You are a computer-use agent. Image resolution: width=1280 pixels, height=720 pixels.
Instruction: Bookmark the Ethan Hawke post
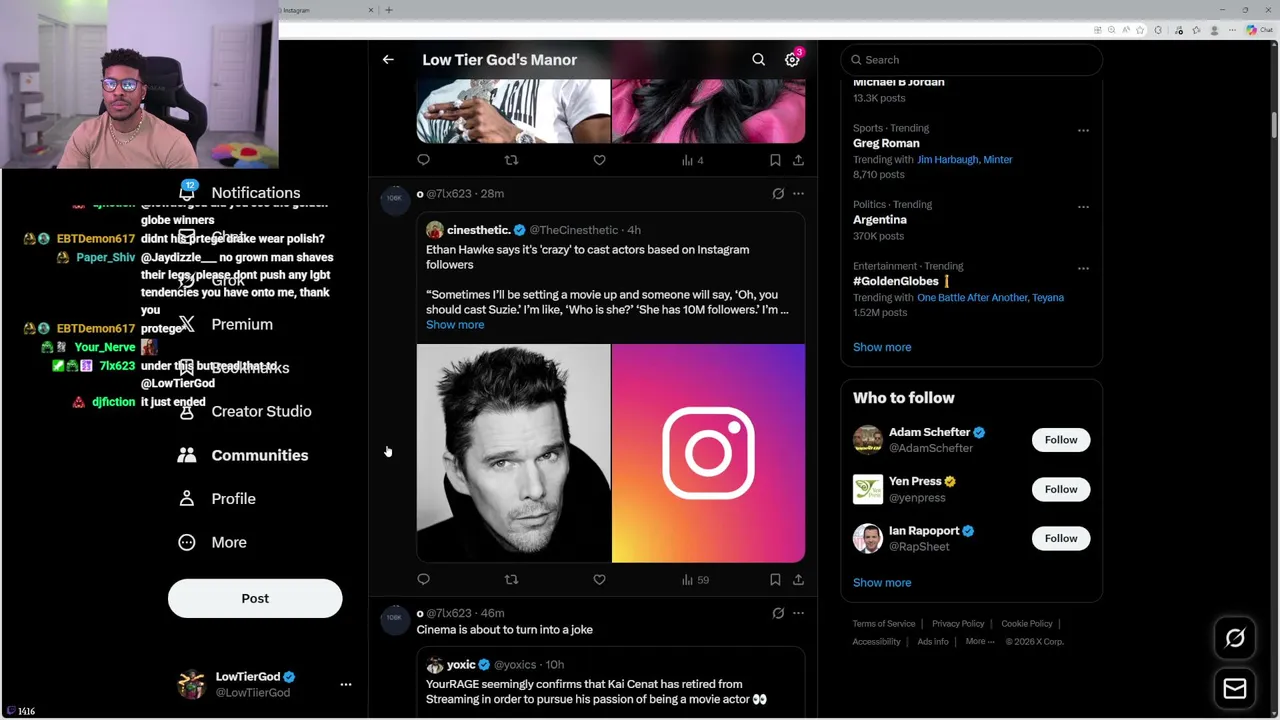tap(775, 579)
